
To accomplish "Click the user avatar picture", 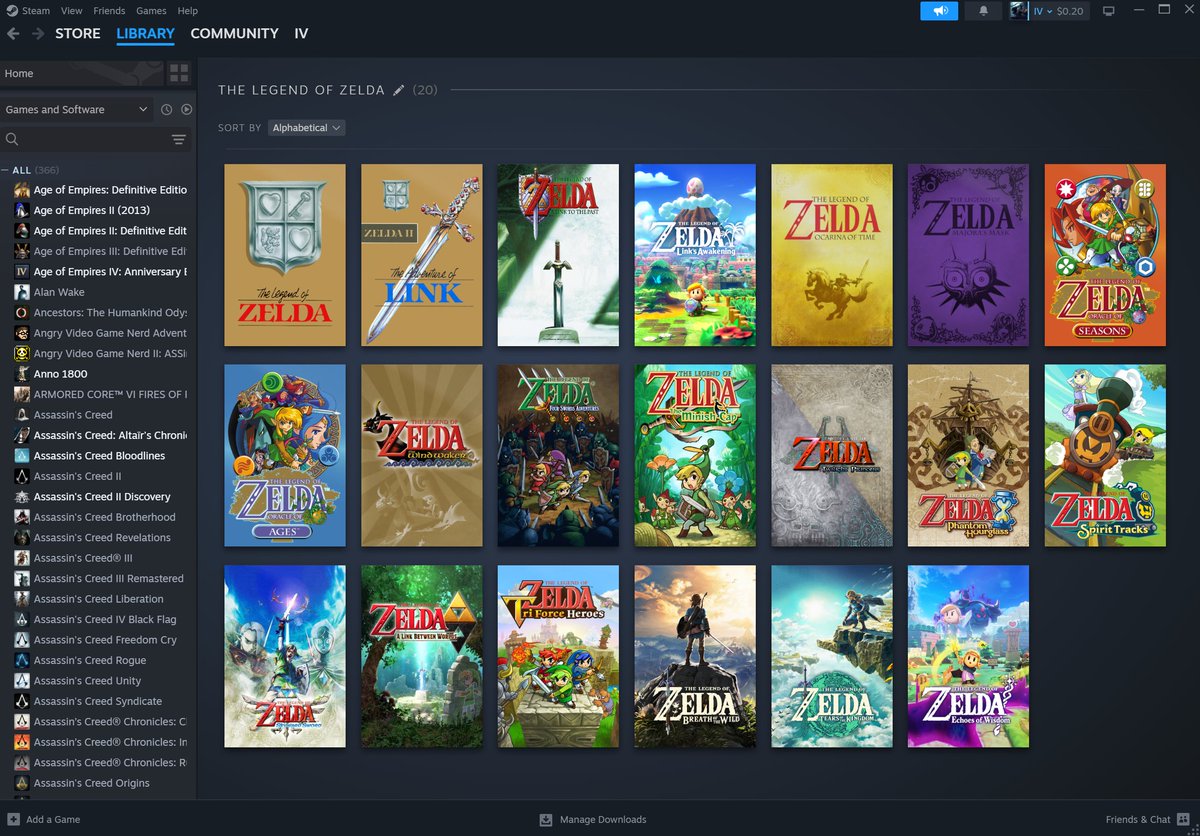I will point(1019,11).
